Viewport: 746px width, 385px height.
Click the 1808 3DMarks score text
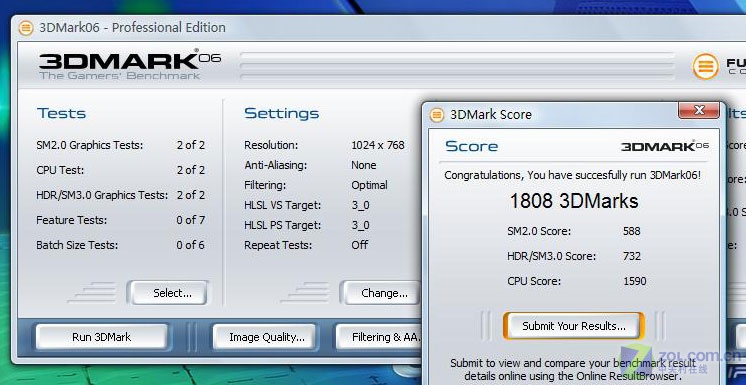pyautogui.click(x=574, y=201)
